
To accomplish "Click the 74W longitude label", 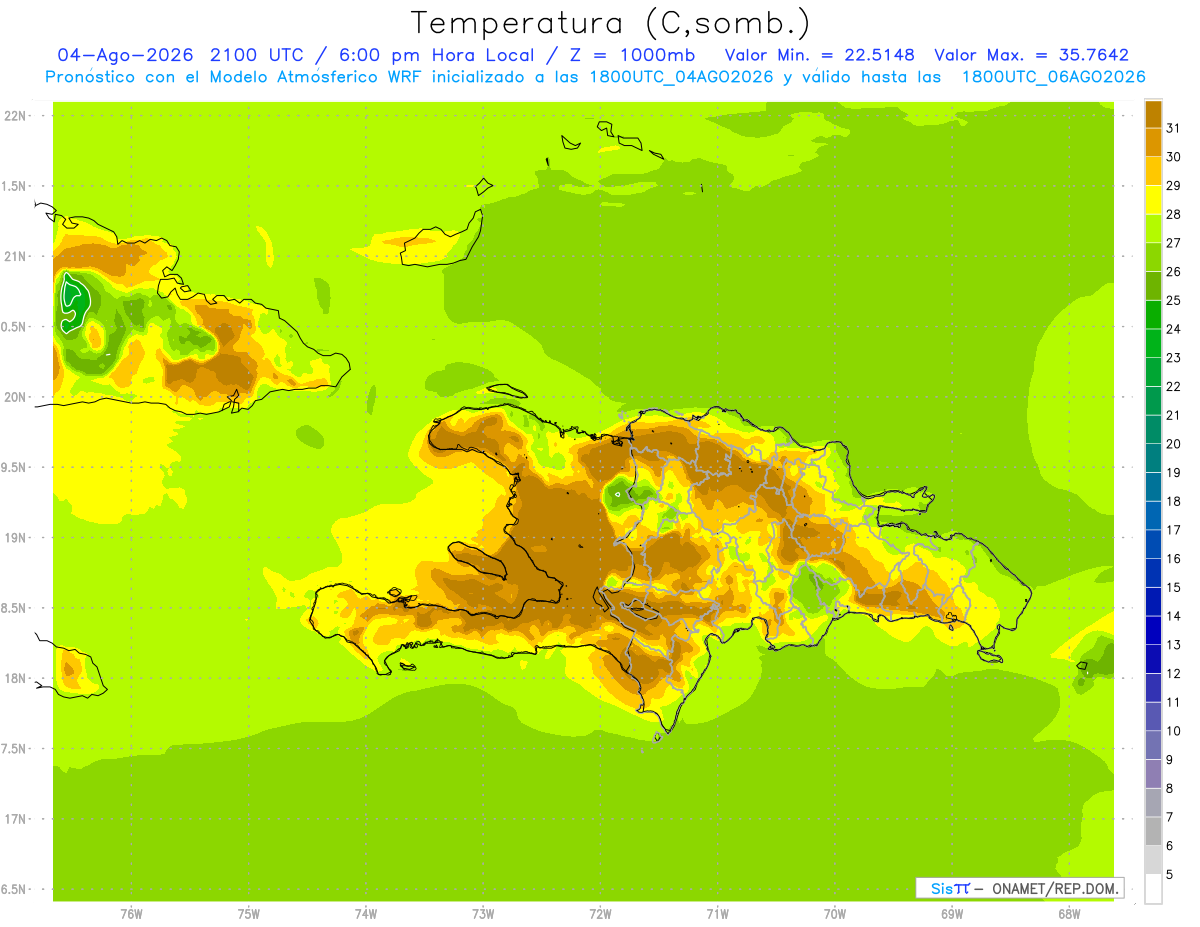I will pyautogui.click(x=366, y=913).
